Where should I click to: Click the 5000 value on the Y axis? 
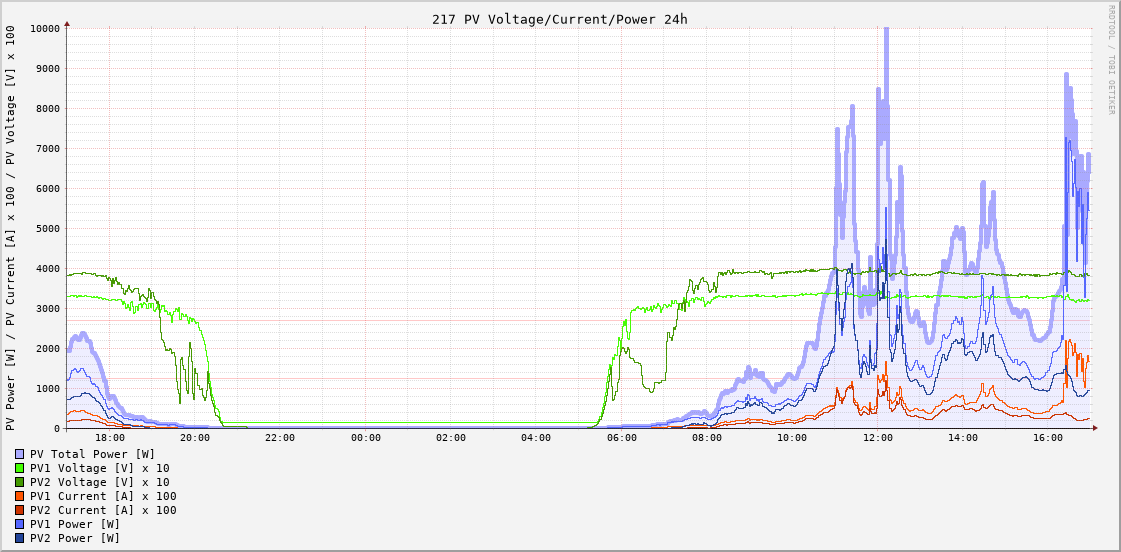point(48,229)
